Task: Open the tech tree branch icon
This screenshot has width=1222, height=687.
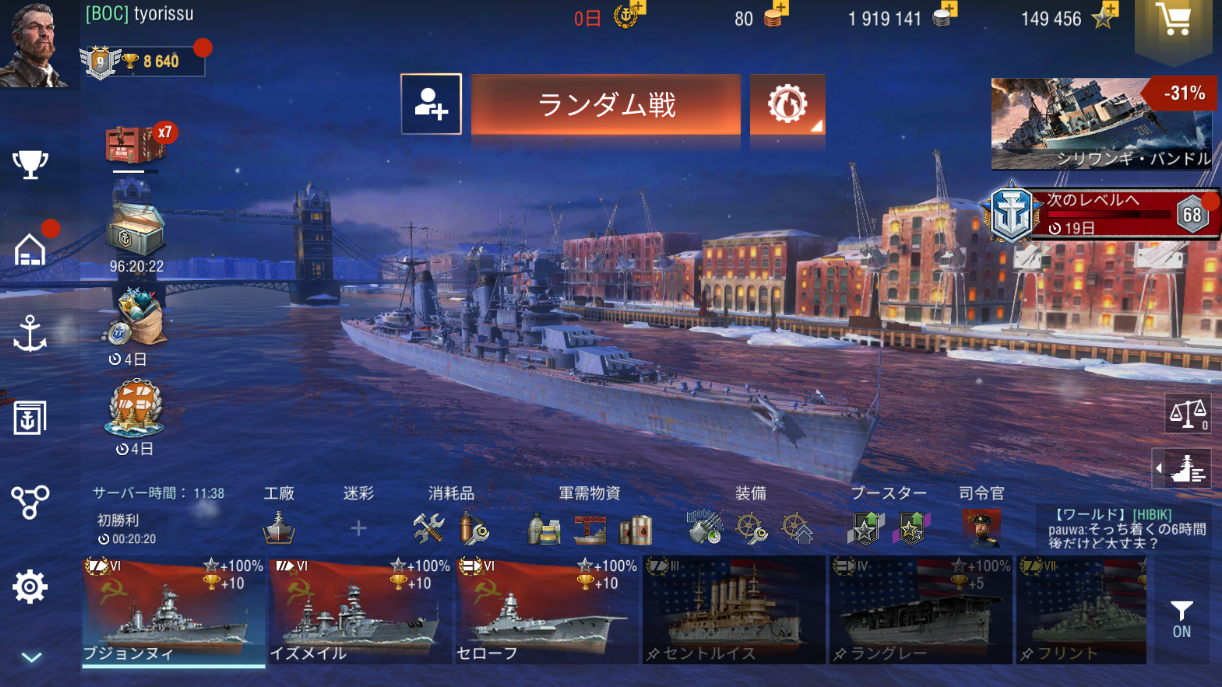Action: tap(30, 502)
